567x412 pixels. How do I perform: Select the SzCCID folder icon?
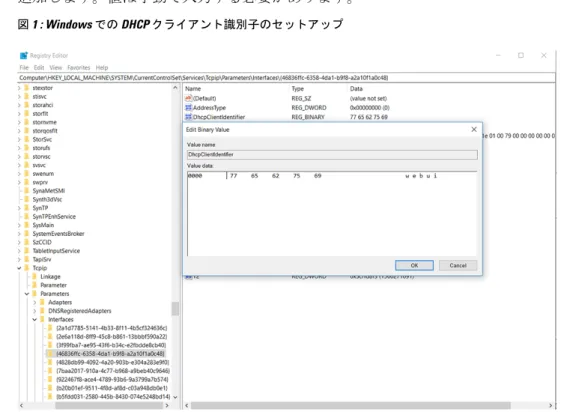pyautogui.click(x=27, y=242)
